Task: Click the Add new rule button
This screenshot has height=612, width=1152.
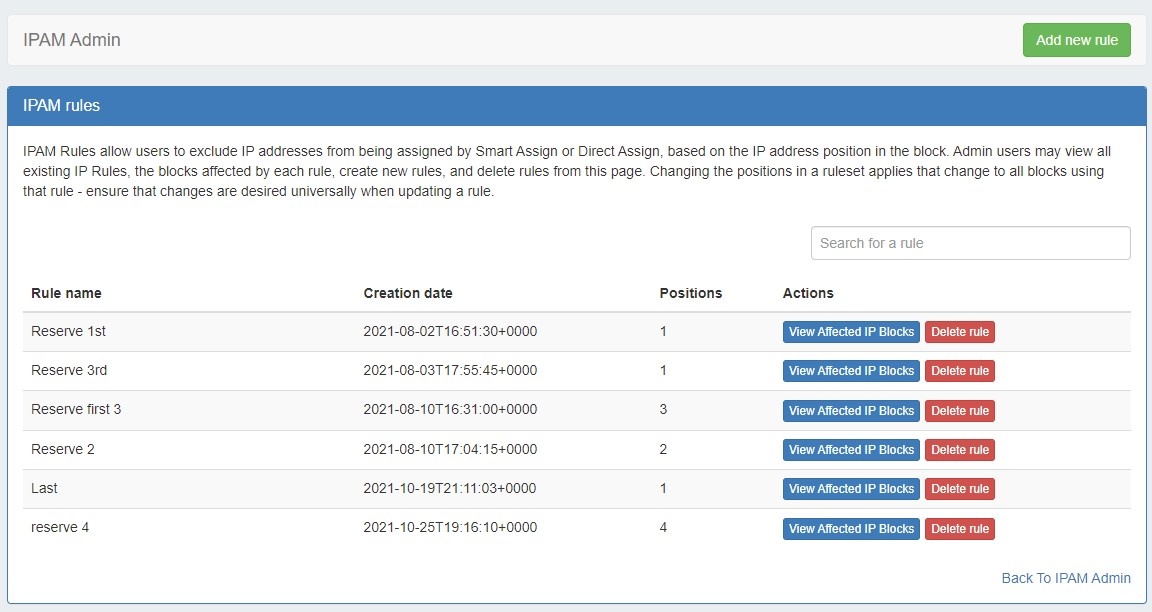Action: (x=1076, y=40)
